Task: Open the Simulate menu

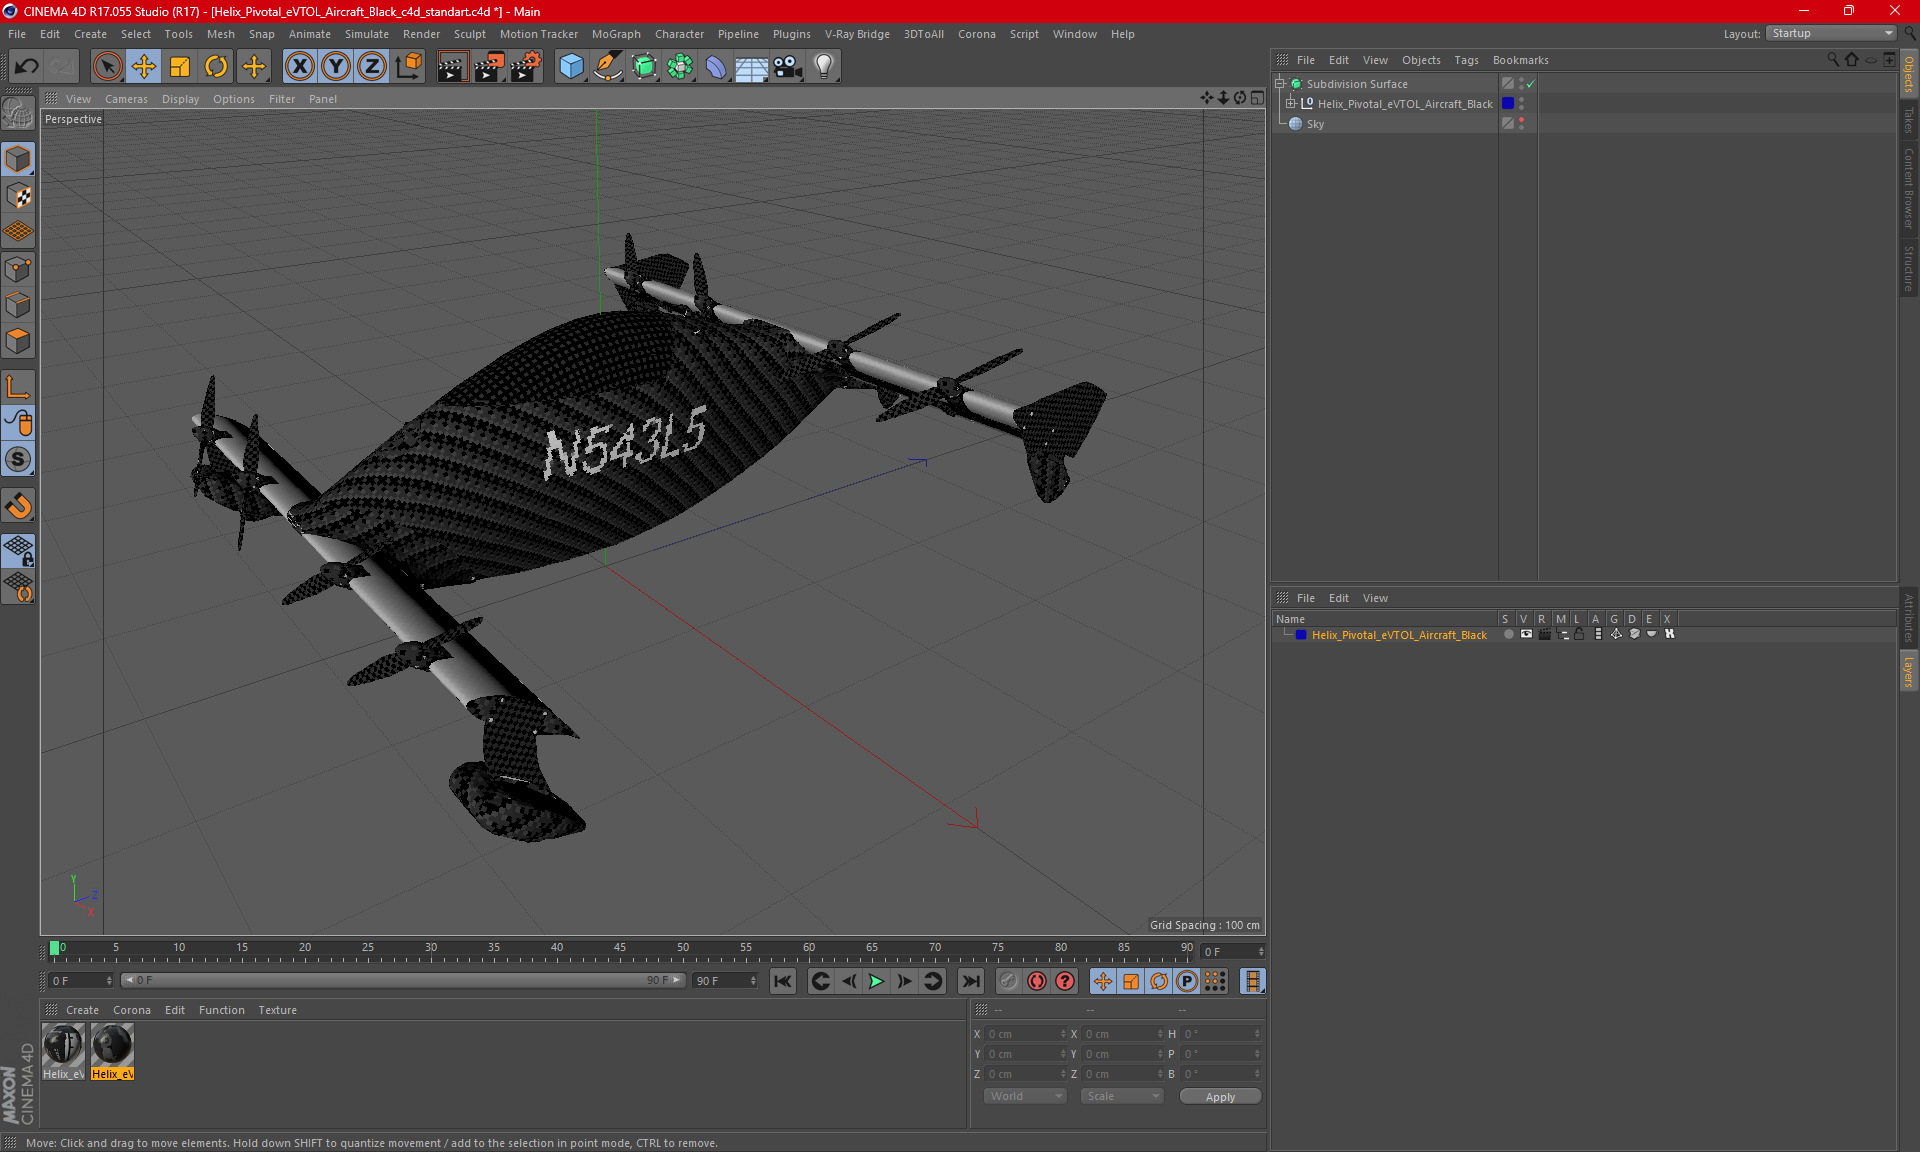Action: click(367, 34)
